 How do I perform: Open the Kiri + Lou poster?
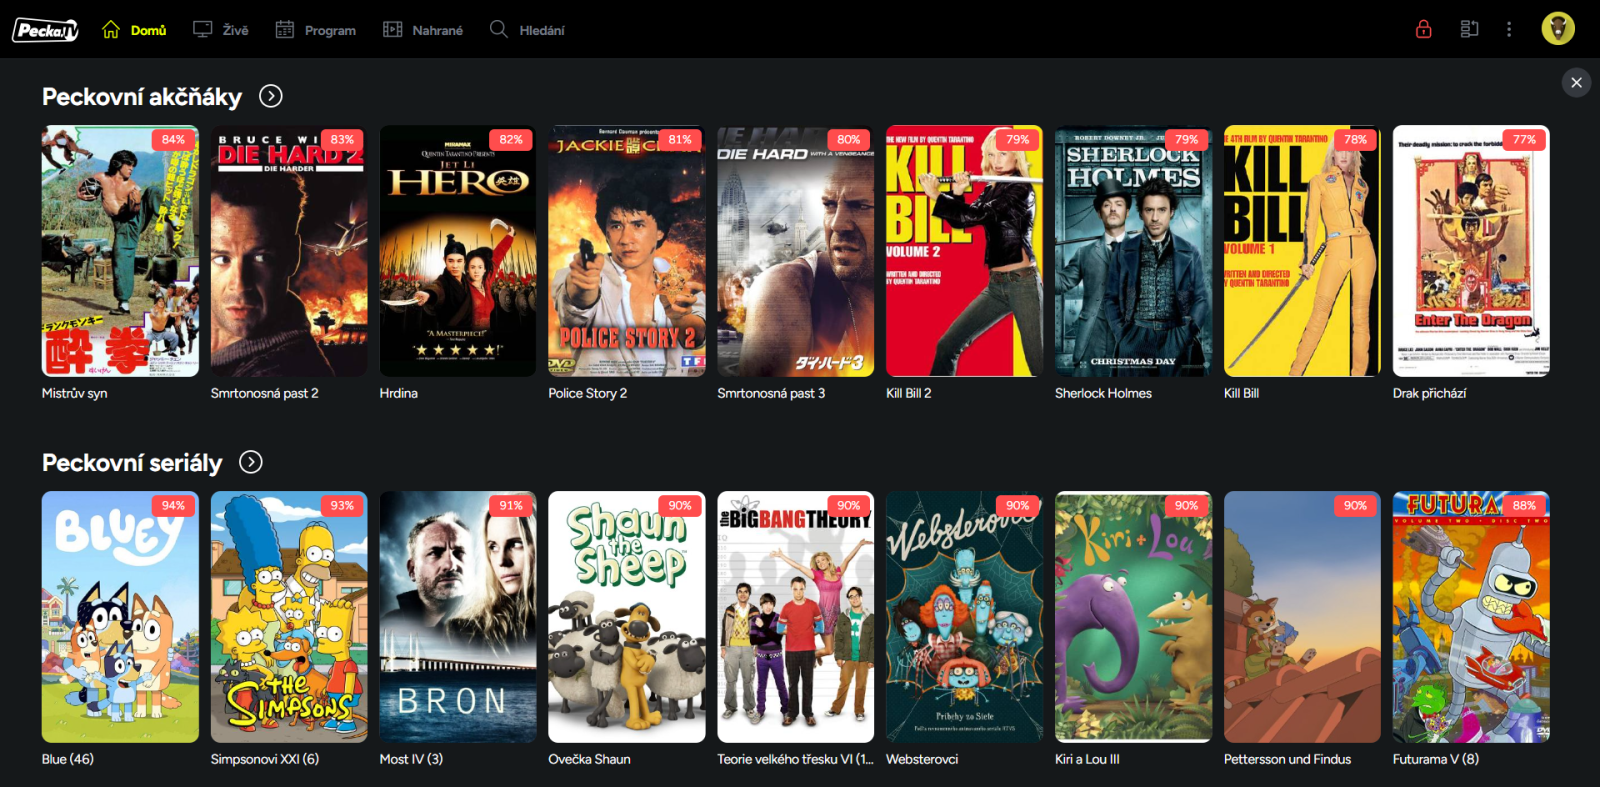[1134, 617]
